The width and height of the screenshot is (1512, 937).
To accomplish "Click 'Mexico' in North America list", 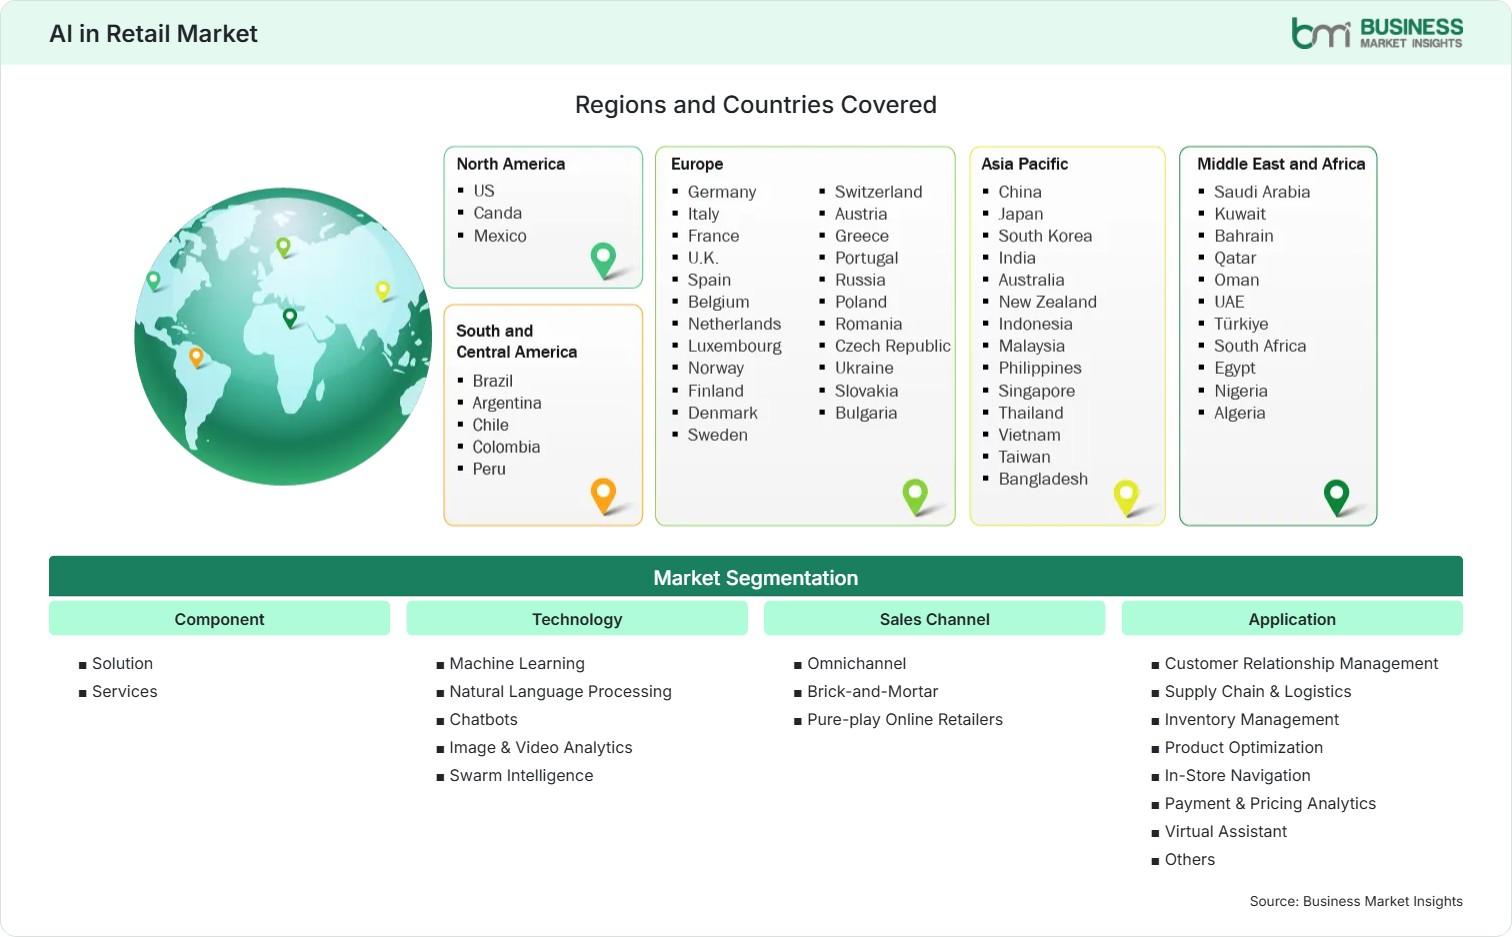I will (500, 236).
